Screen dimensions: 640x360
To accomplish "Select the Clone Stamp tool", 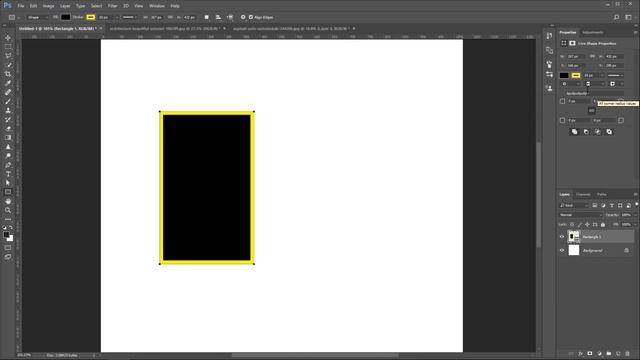I will (x=8, y=110).
